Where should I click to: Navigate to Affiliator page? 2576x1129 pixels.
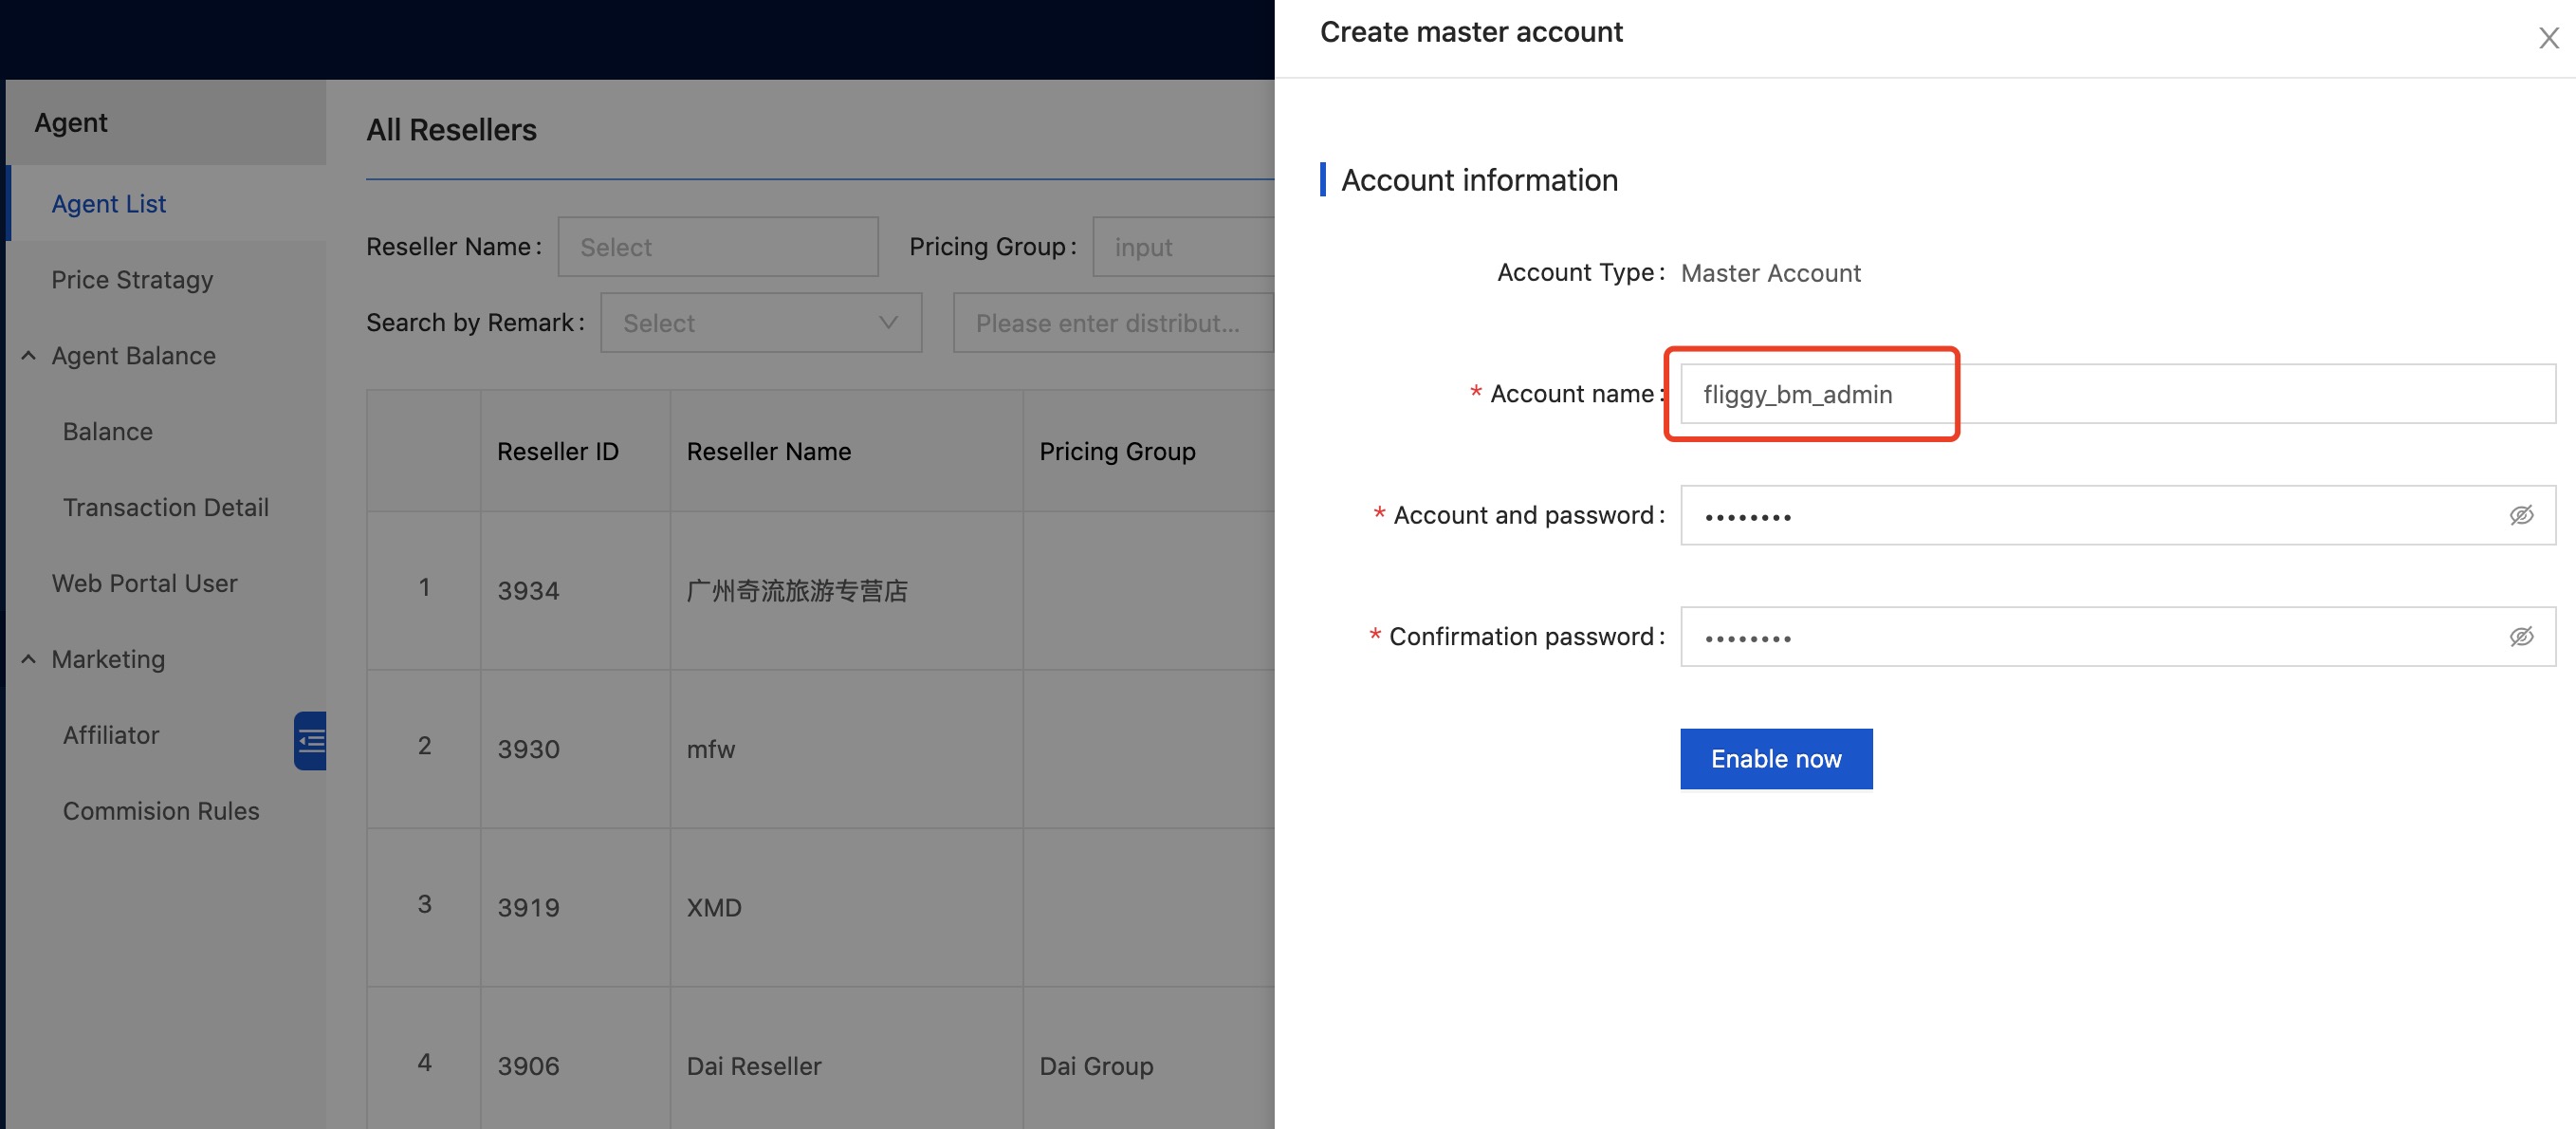point(111,736)
